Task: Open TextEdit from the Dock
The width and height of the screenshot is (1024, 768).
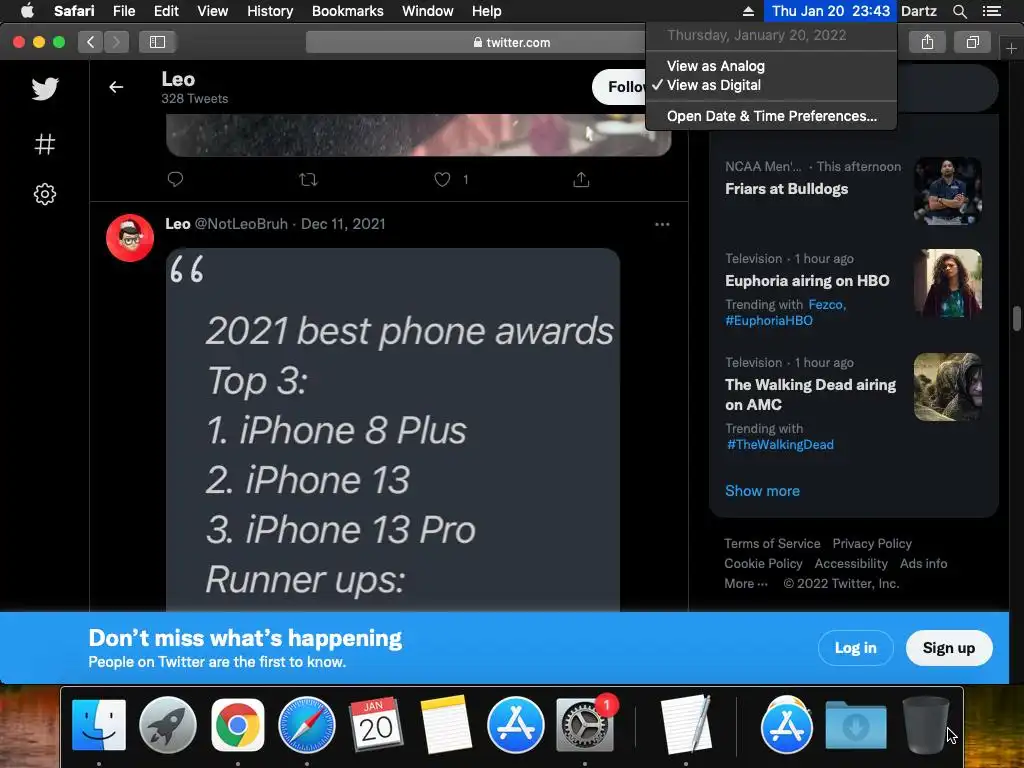Action: tap(686, 724)
